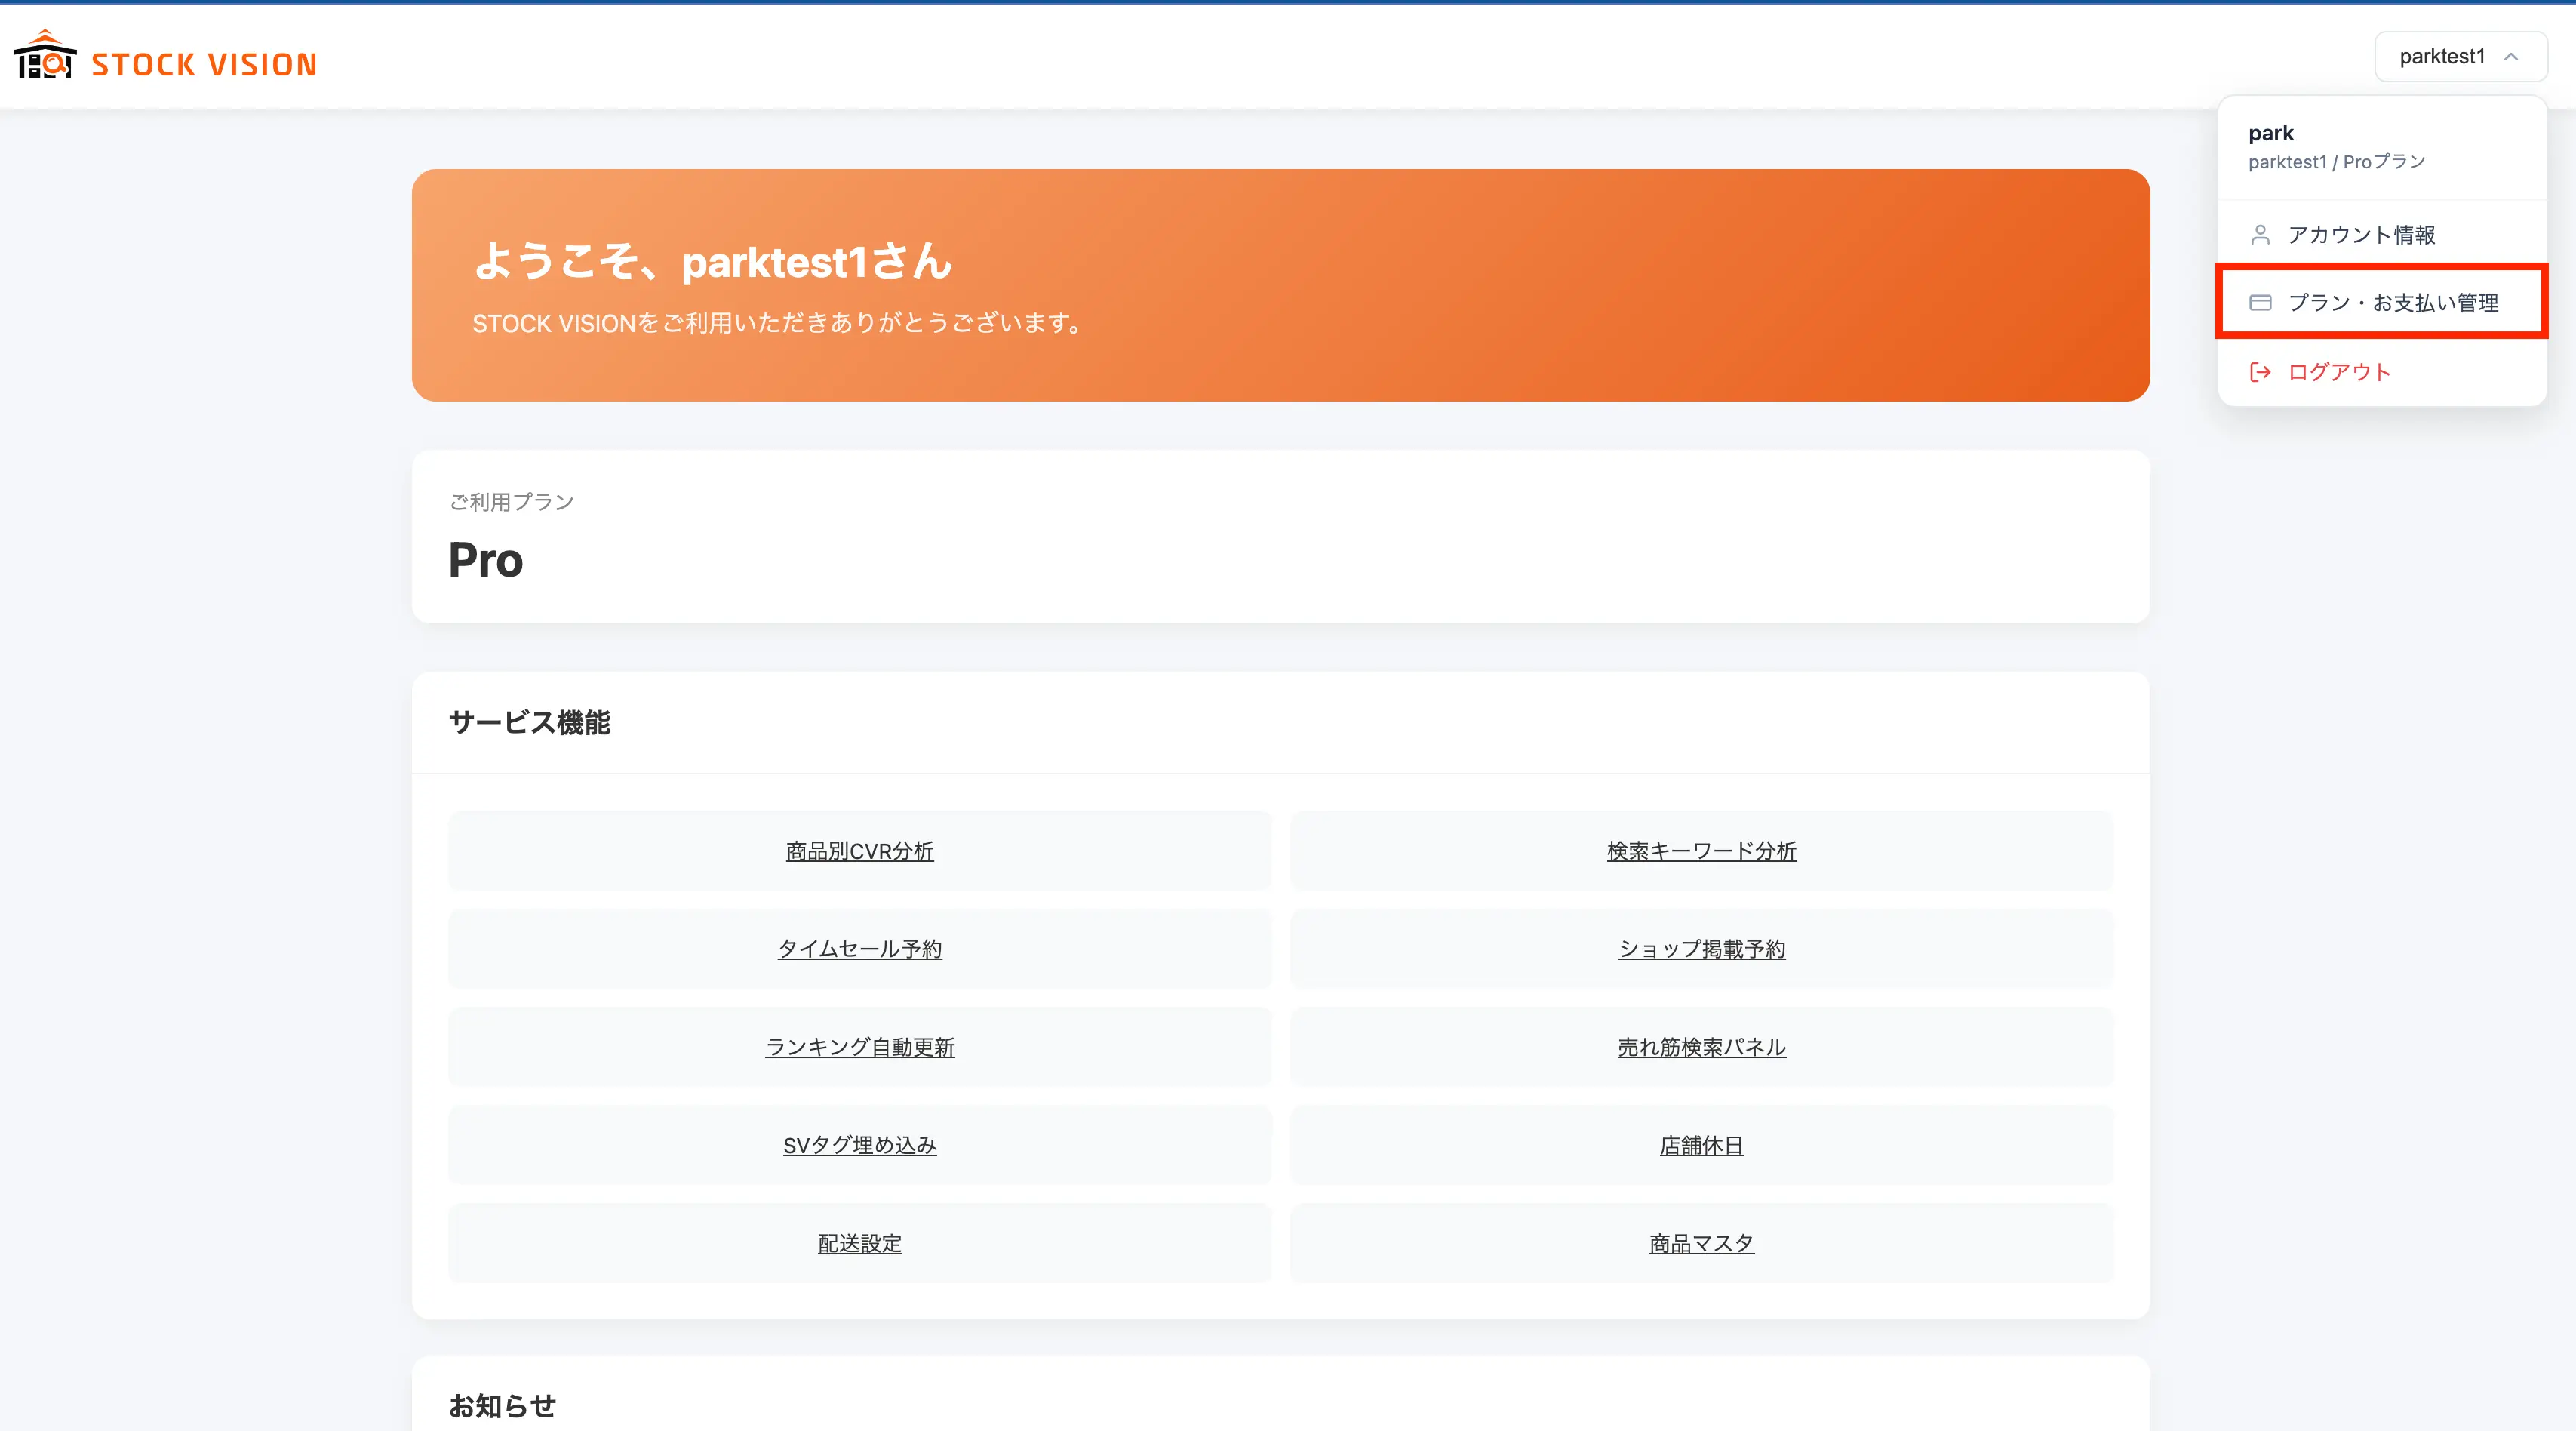Viewport: 2576px width, 1431px height.
Task: Click the サービス機能 section heading
Action: [x=529, y=722]
